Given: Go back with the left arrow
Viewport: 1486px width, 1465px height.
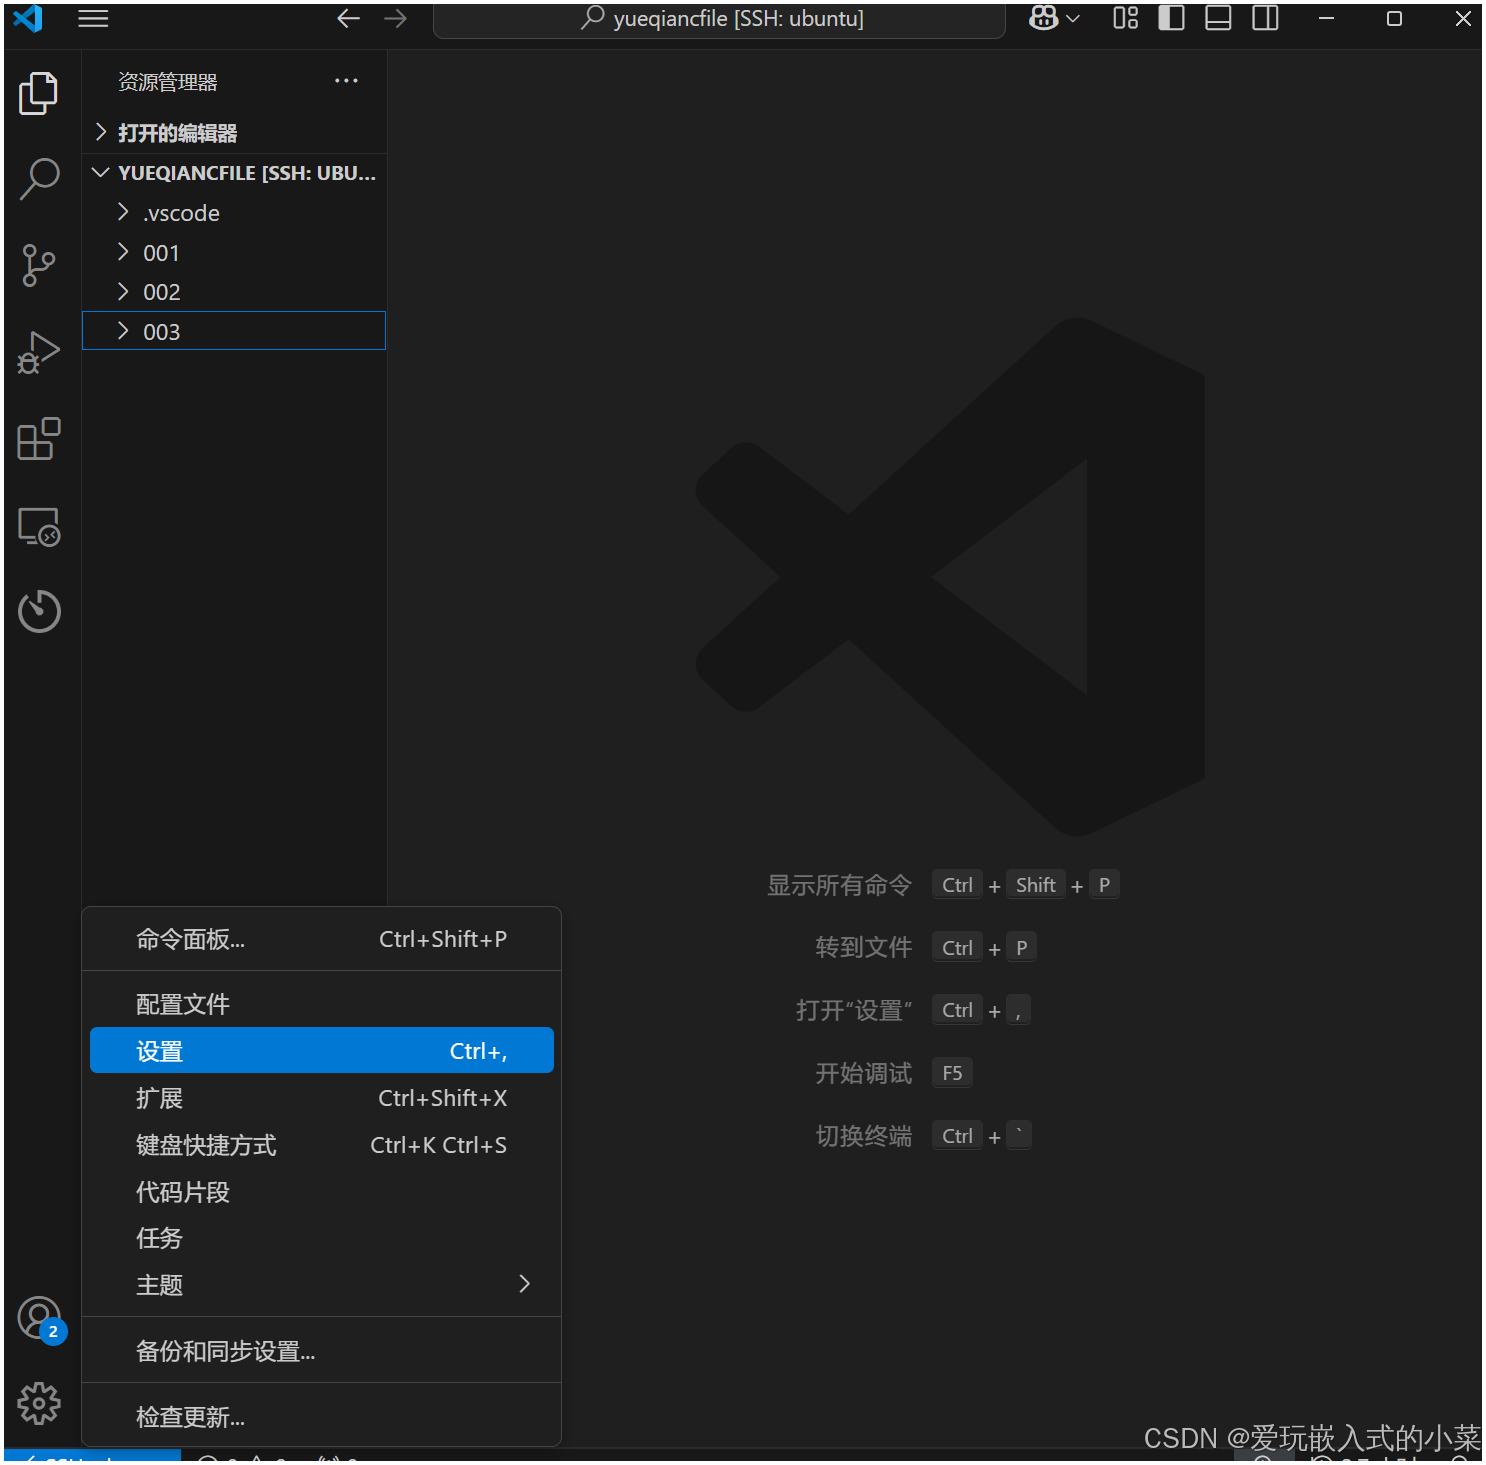Looking at the screenshot, I should pos(348,19).
